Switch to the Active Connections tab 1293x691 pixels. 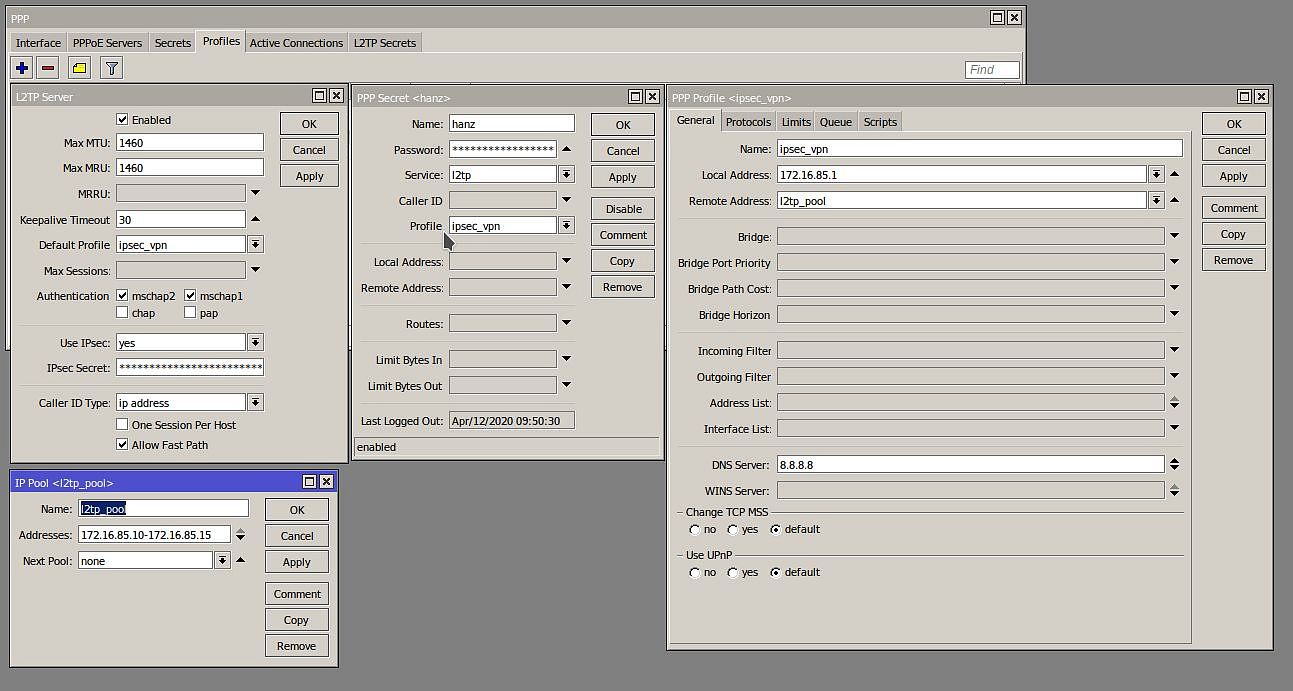click(x=296, y=43)
